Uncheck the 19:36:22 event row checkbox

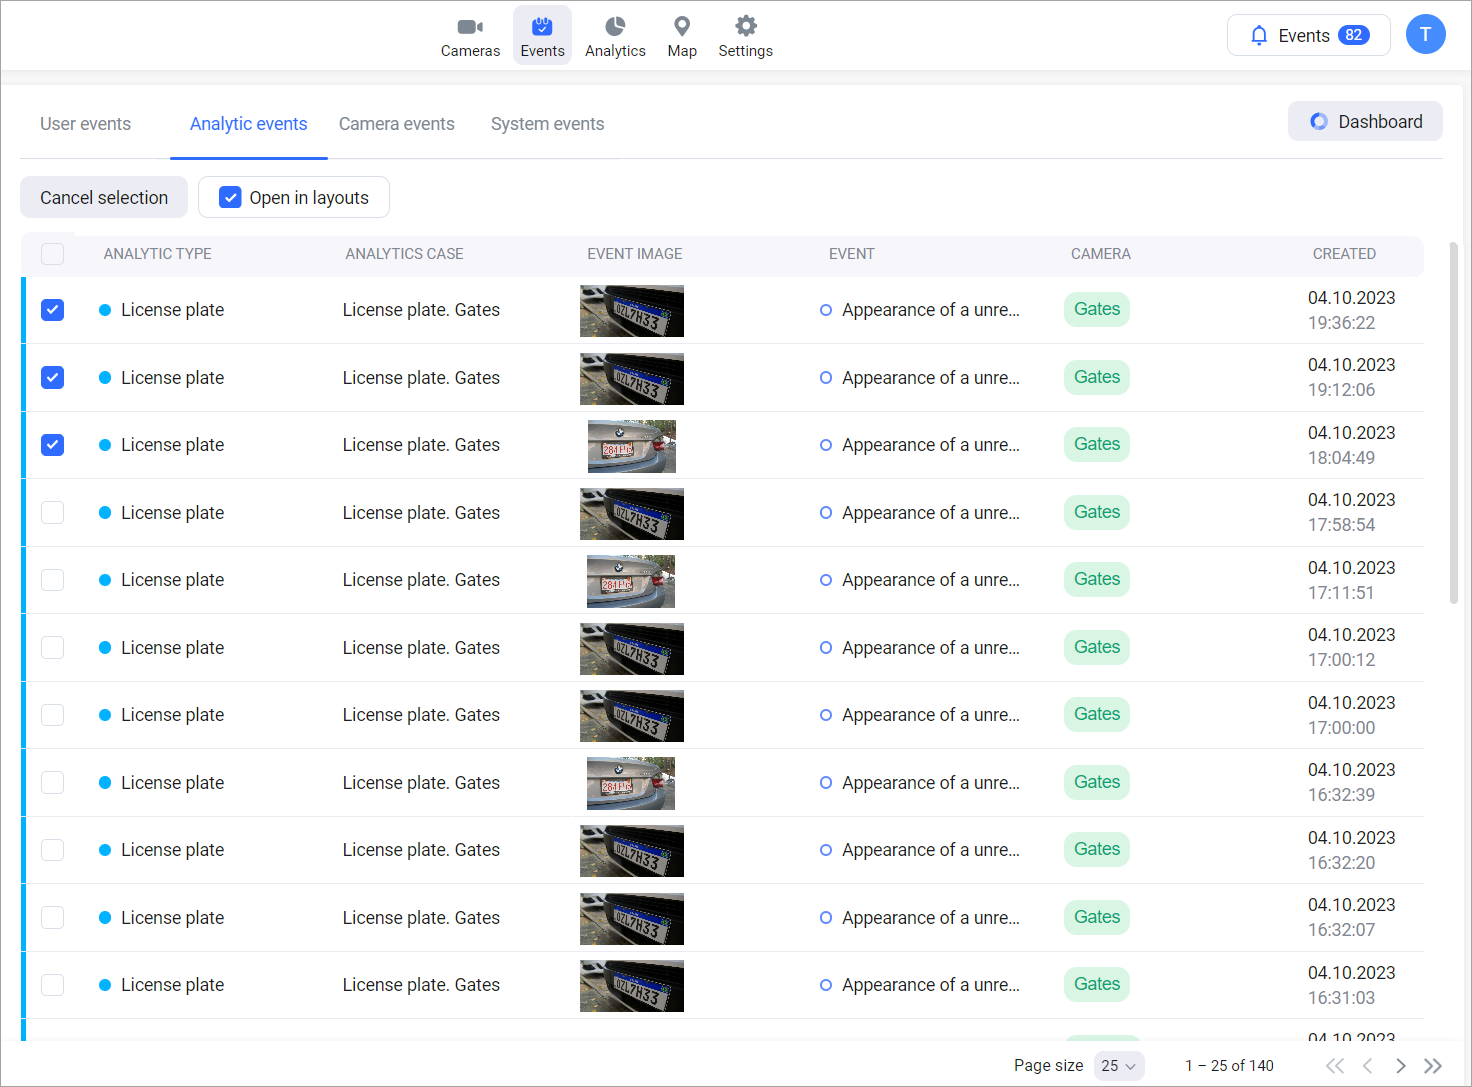[x=53, y=310]
